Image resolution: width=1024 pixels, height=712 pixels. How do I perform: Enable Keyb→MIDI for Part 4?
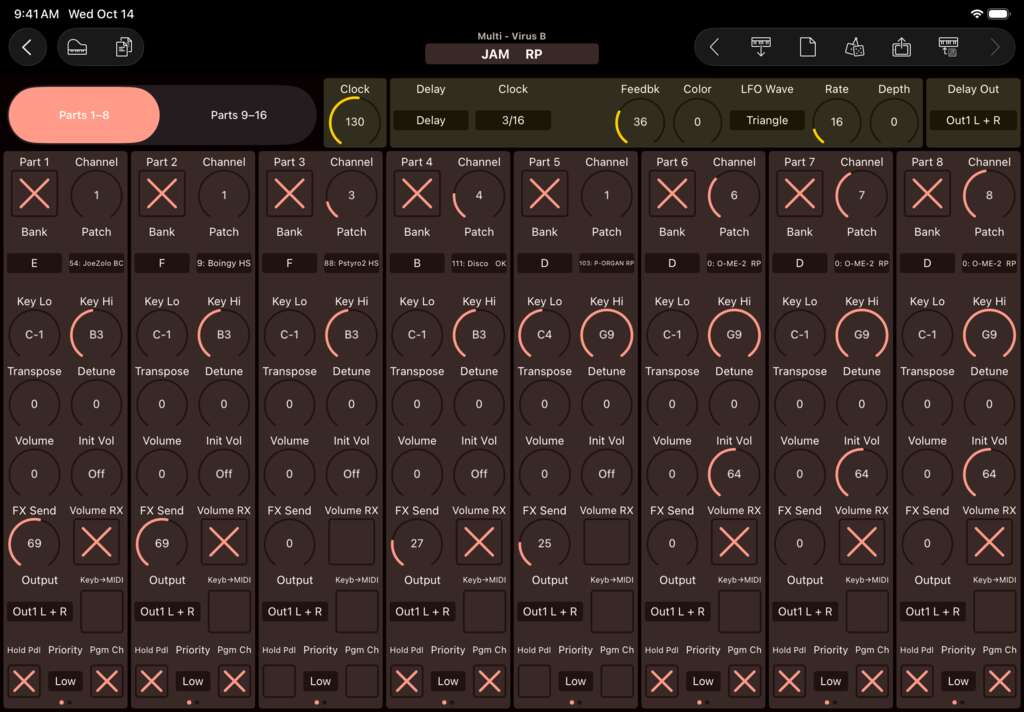point(484,611)
